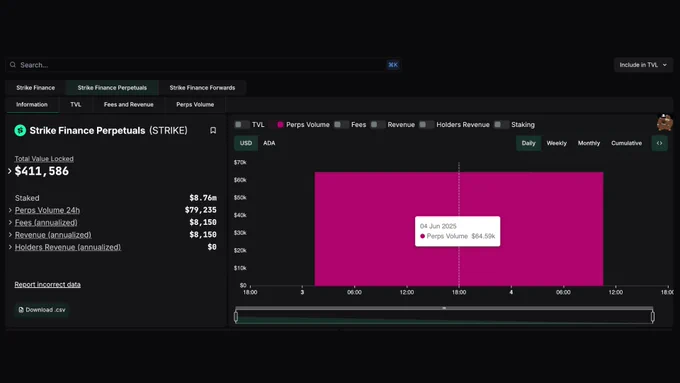
Task: Click into the Search input field
Action: pyautogui.click(x=202, y=65)
